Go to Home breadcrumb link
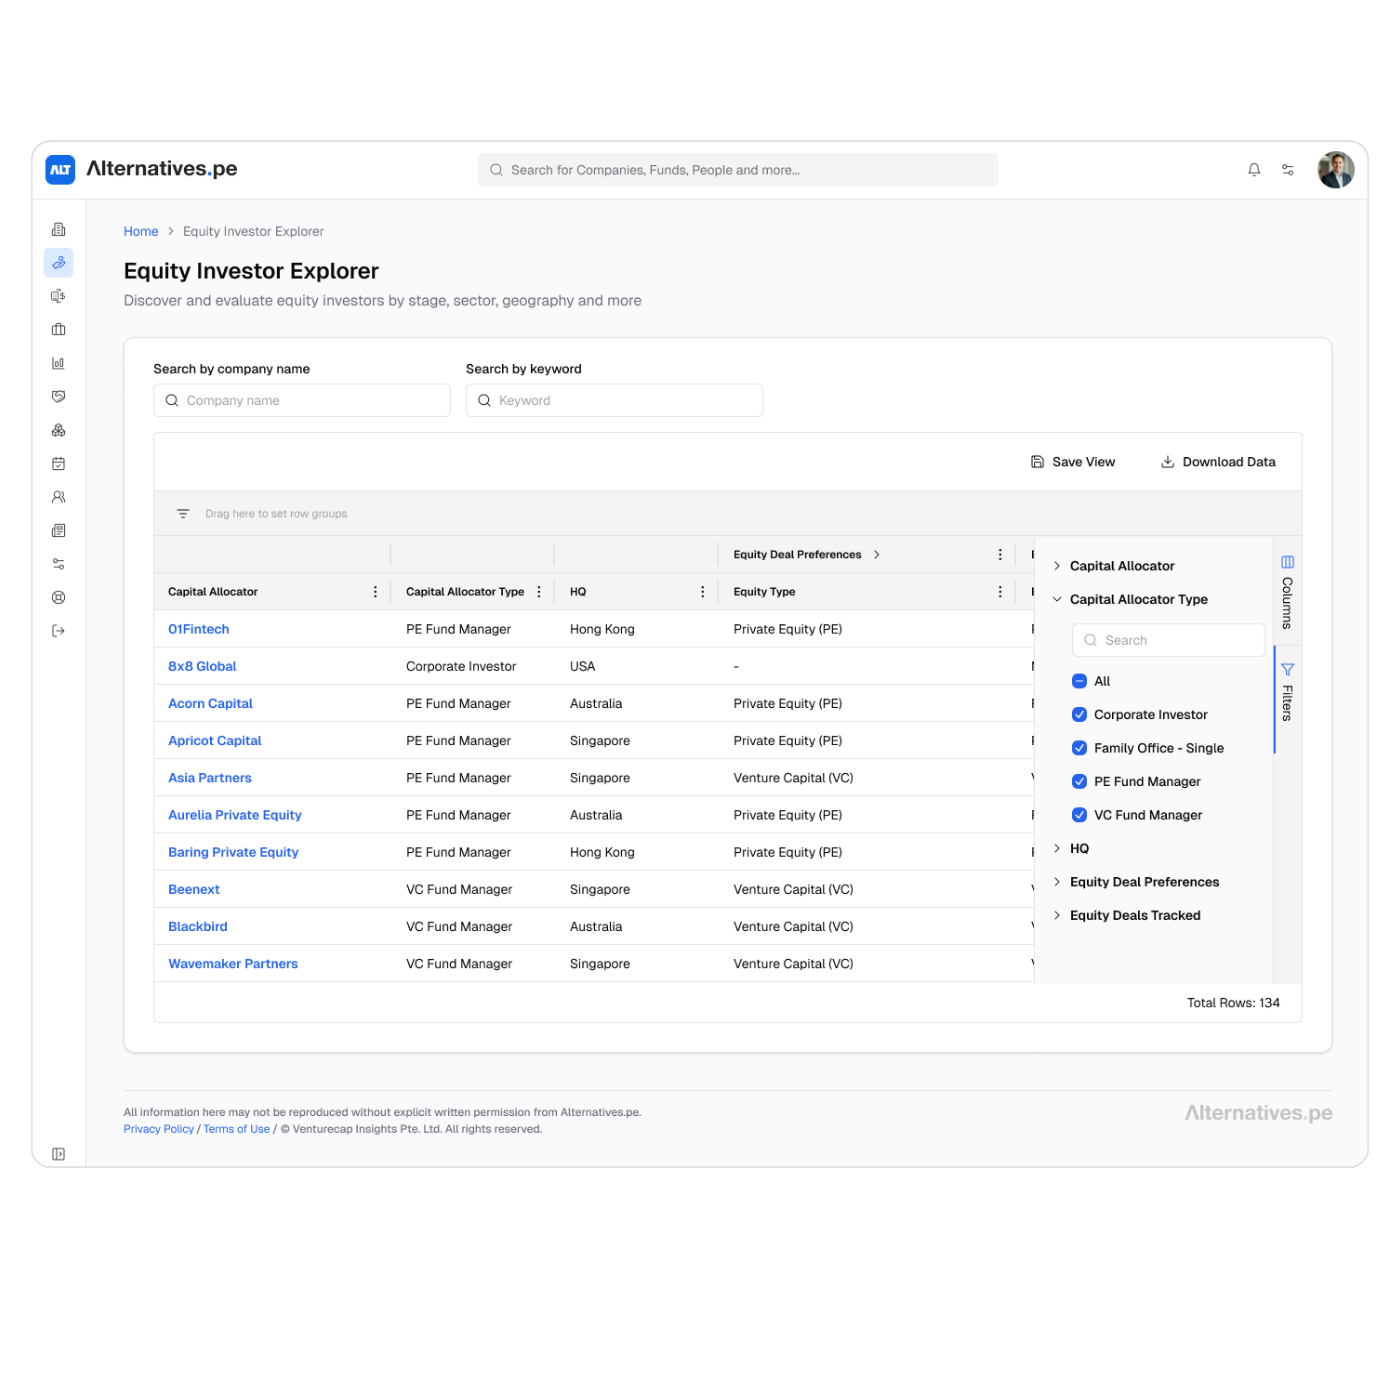This screenshot has width=1400, height=1400. 141,232
